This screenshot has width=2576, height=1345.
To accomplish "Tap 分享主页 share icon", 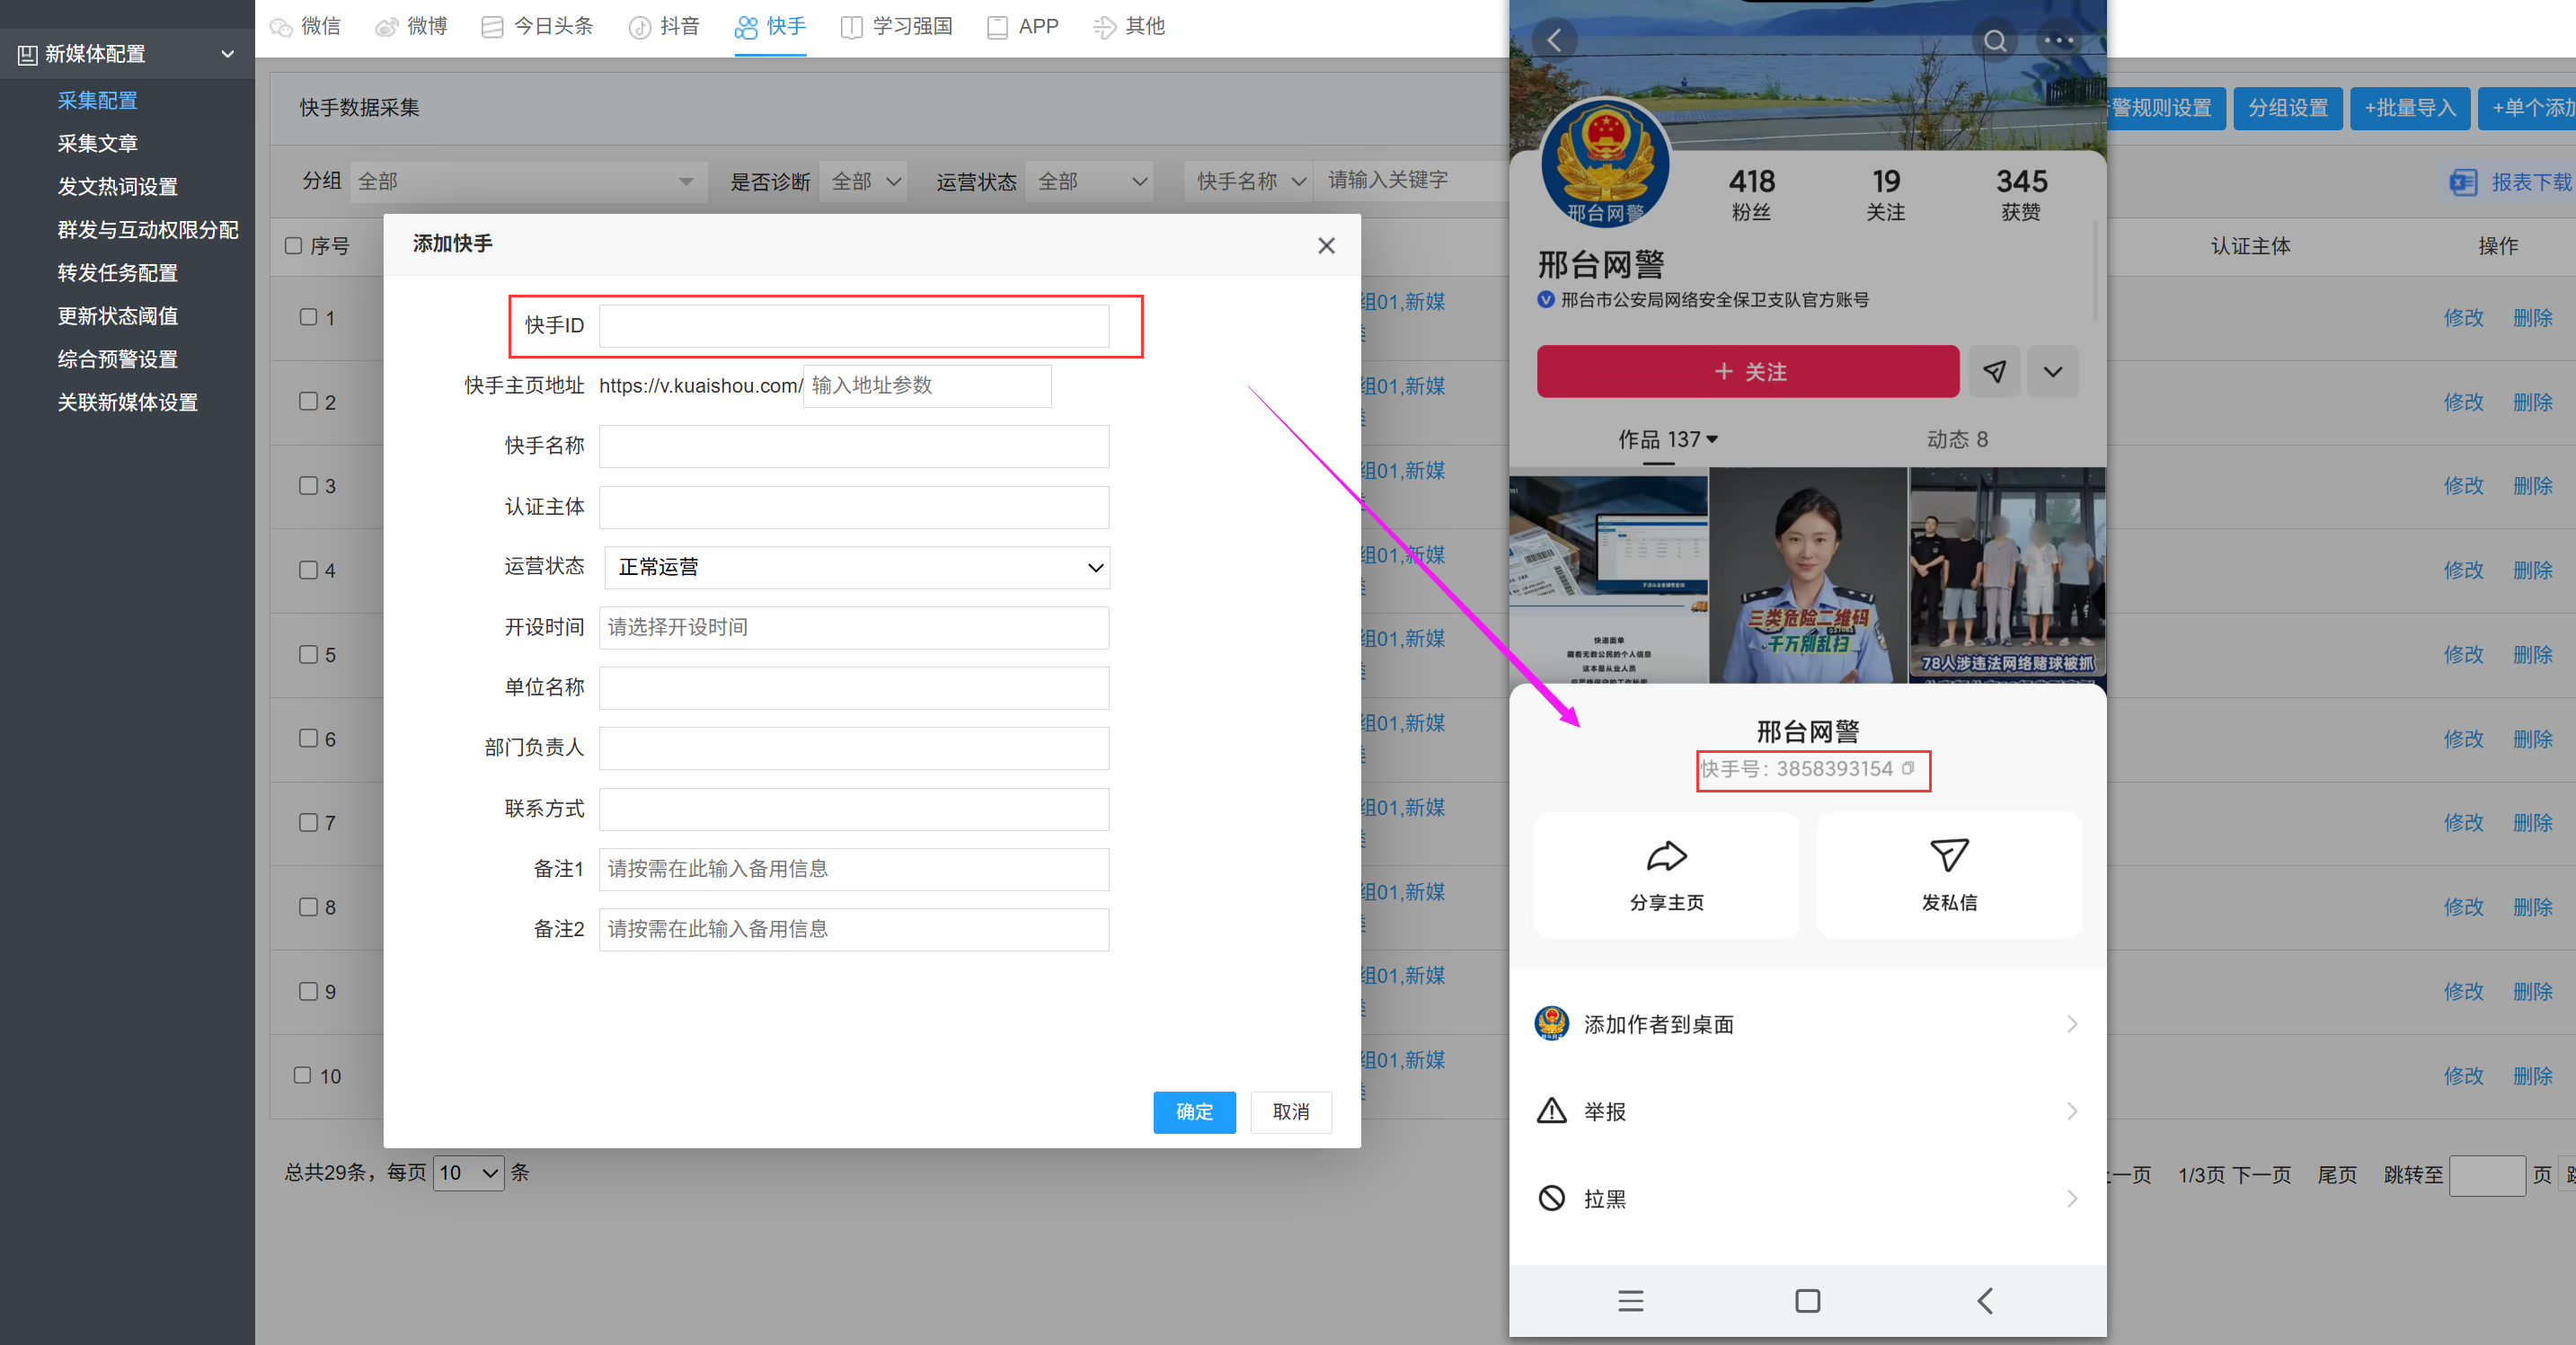I will (x=1666, y=856).
